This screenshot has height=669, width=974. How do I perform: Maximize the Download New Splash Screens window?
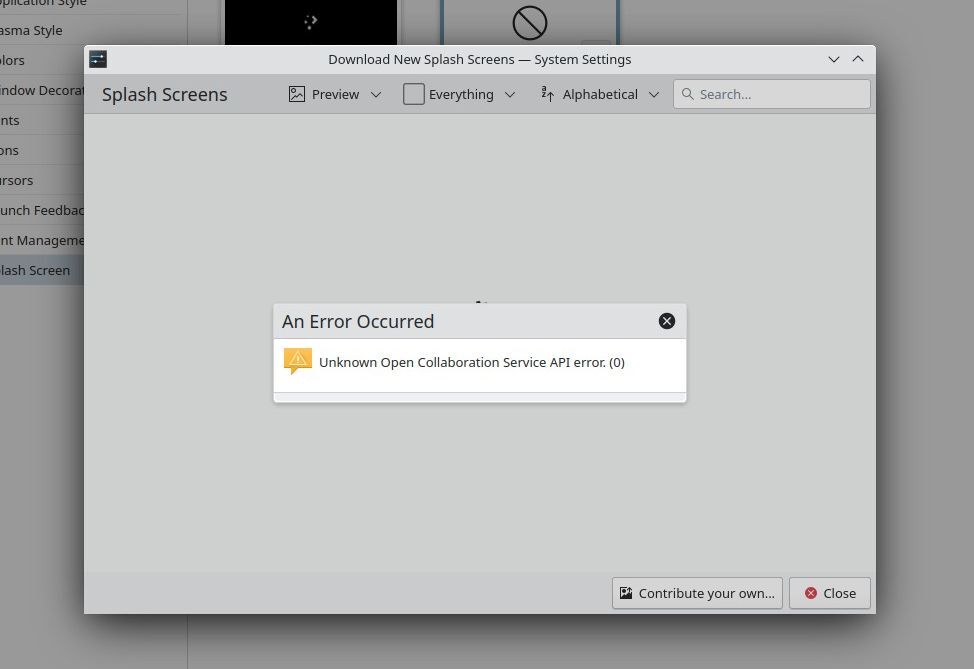tap(858, 59)
